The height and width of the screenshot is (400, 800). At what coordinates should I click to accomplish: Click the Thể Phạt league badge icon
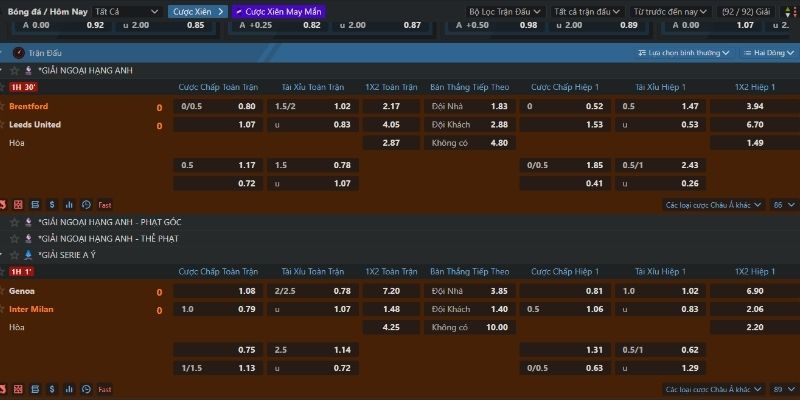(x=29, y=238)
